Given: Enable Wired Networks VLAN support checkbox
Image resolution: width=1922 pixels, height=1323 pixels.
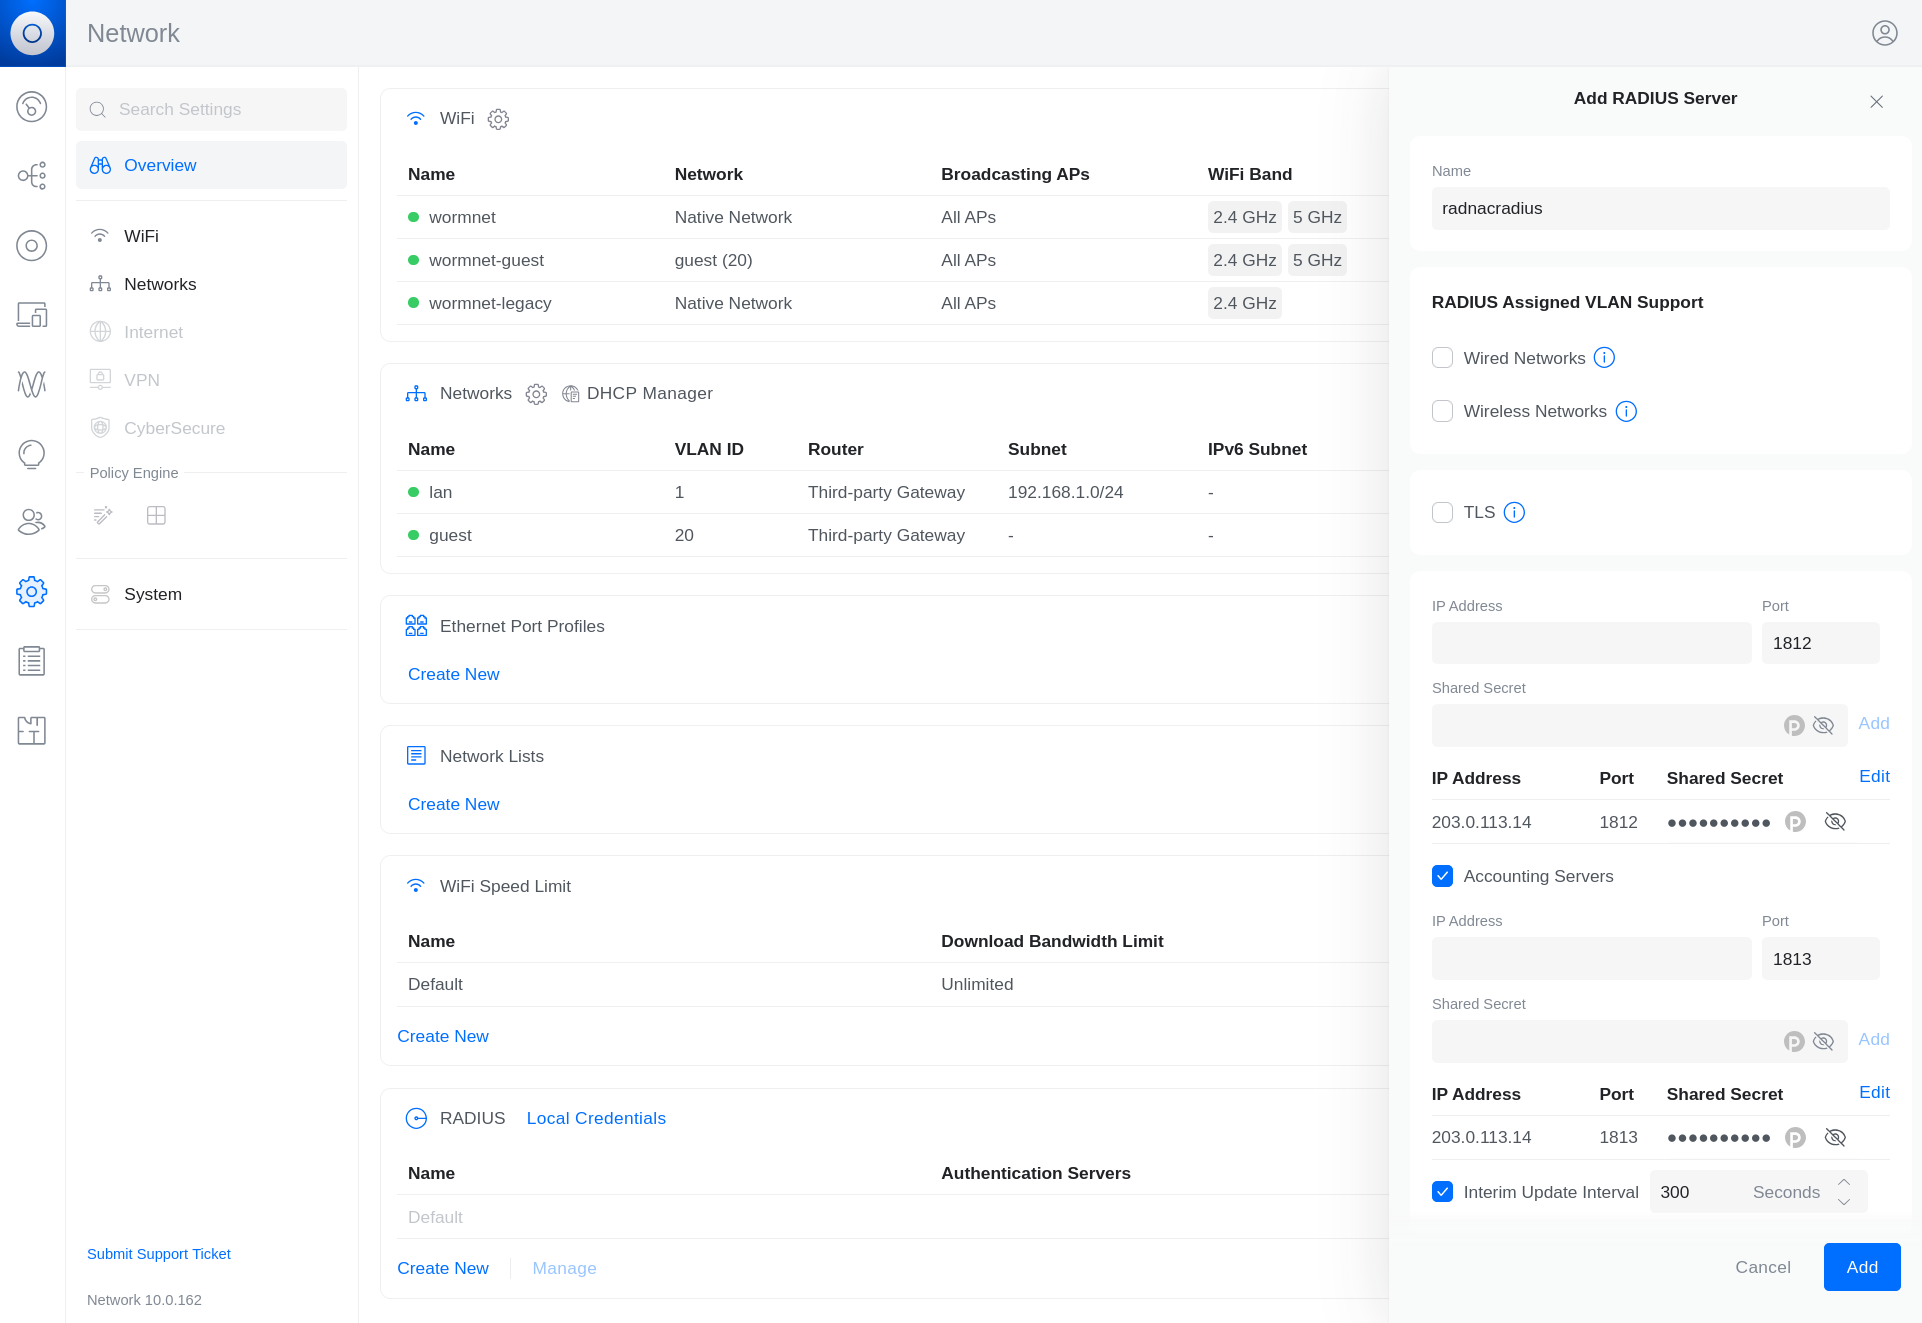Looking at the screenshot, I should (x=1442, y=358).
